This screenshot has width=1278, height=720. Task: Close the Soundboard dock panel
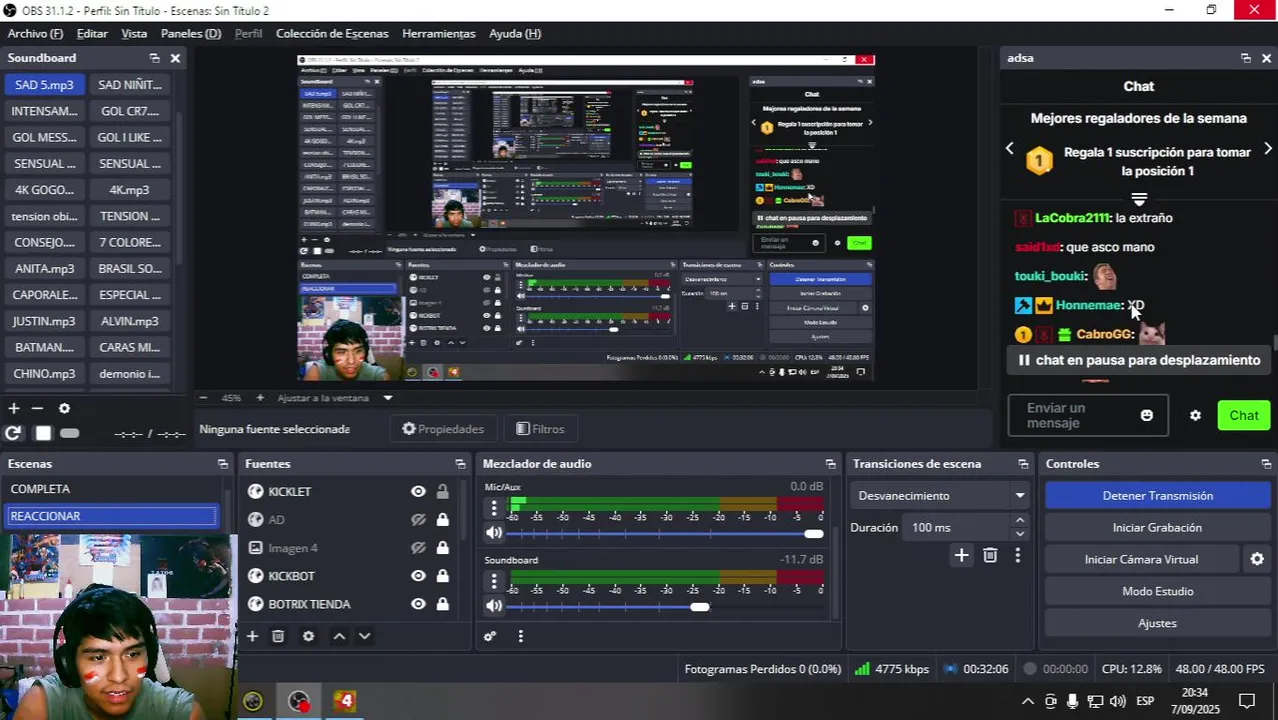click(x=175, y=58)
